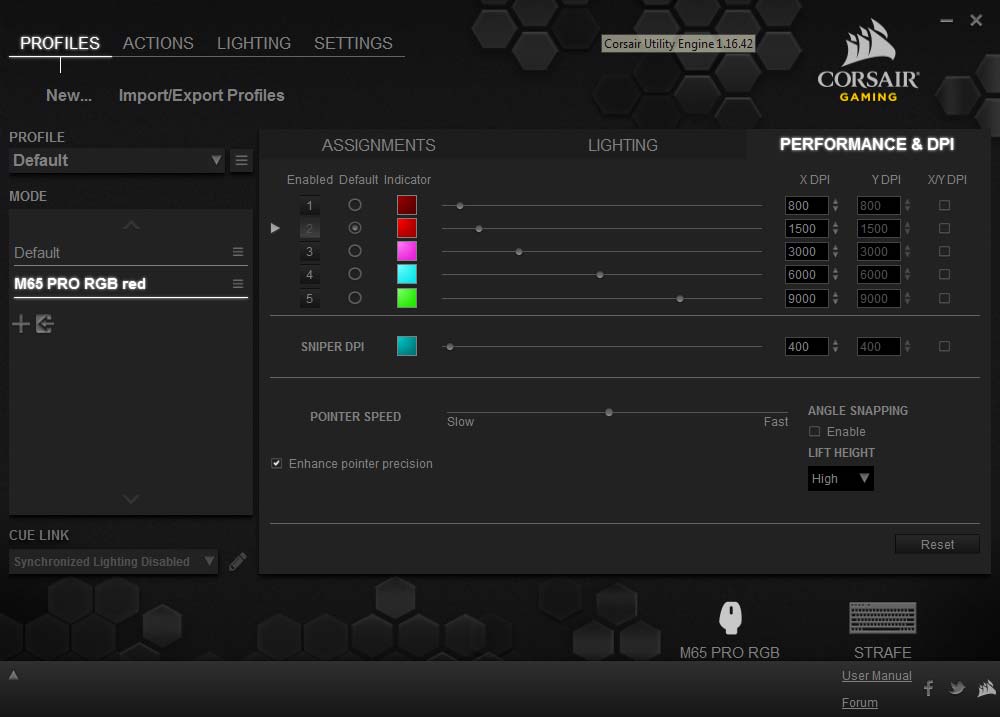Open Corsair Twitter page icon
1000x717 pixels.
[957, 688]
